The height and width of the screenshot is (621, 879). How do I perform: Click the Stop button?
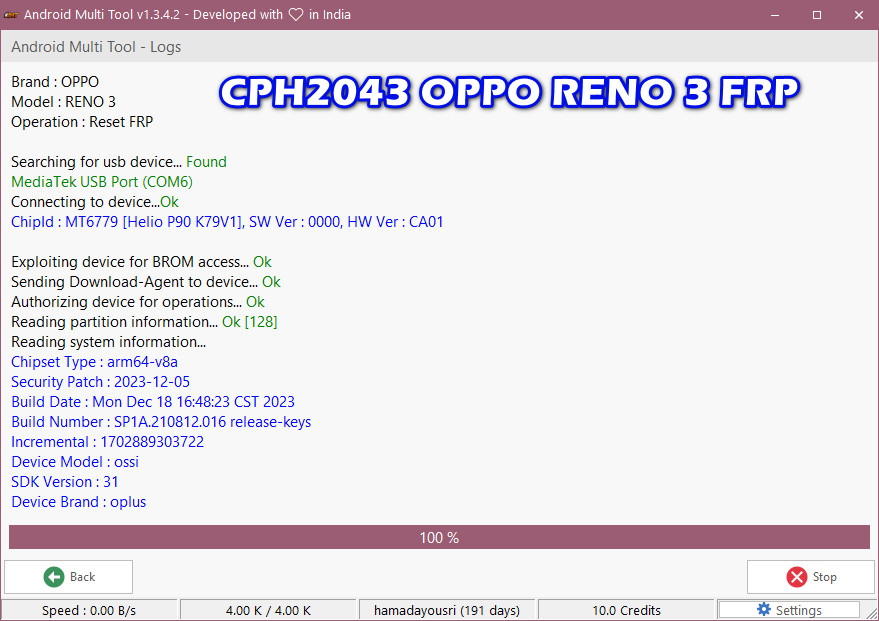click(811, 577)
